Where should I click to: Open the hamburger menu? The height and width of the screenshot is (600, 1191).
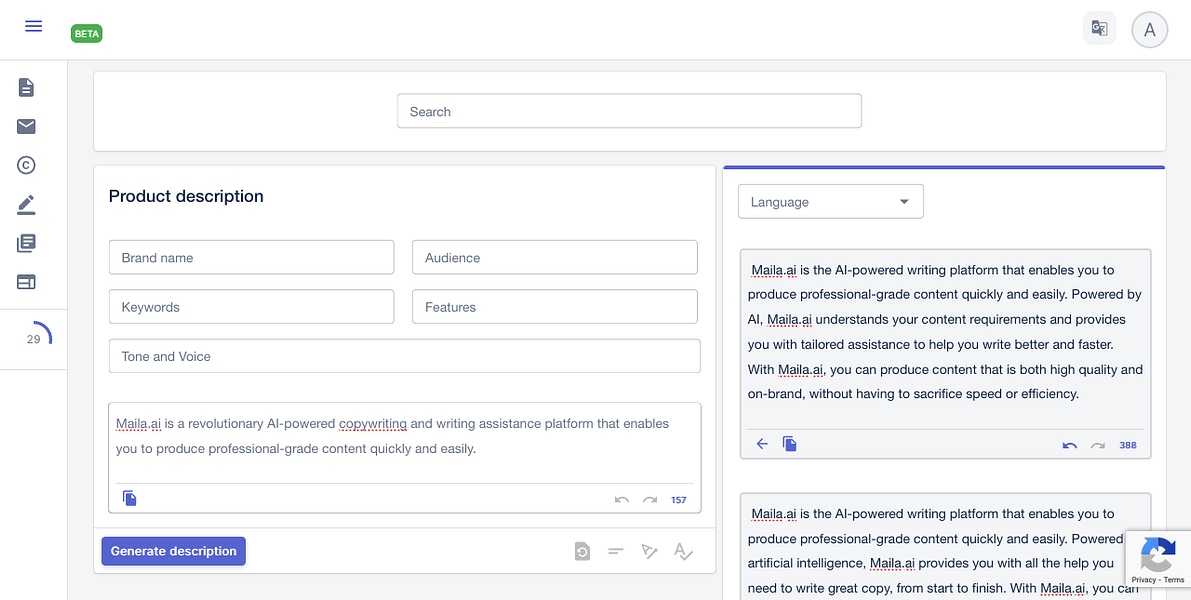(33, 27)
